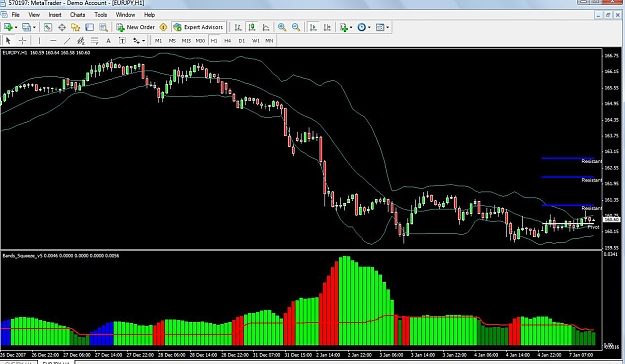This screenshot has width=625, height=364.
Task: Switch chart to H4 timeframe
Action: pyautogui.click(x=228, y=41)
